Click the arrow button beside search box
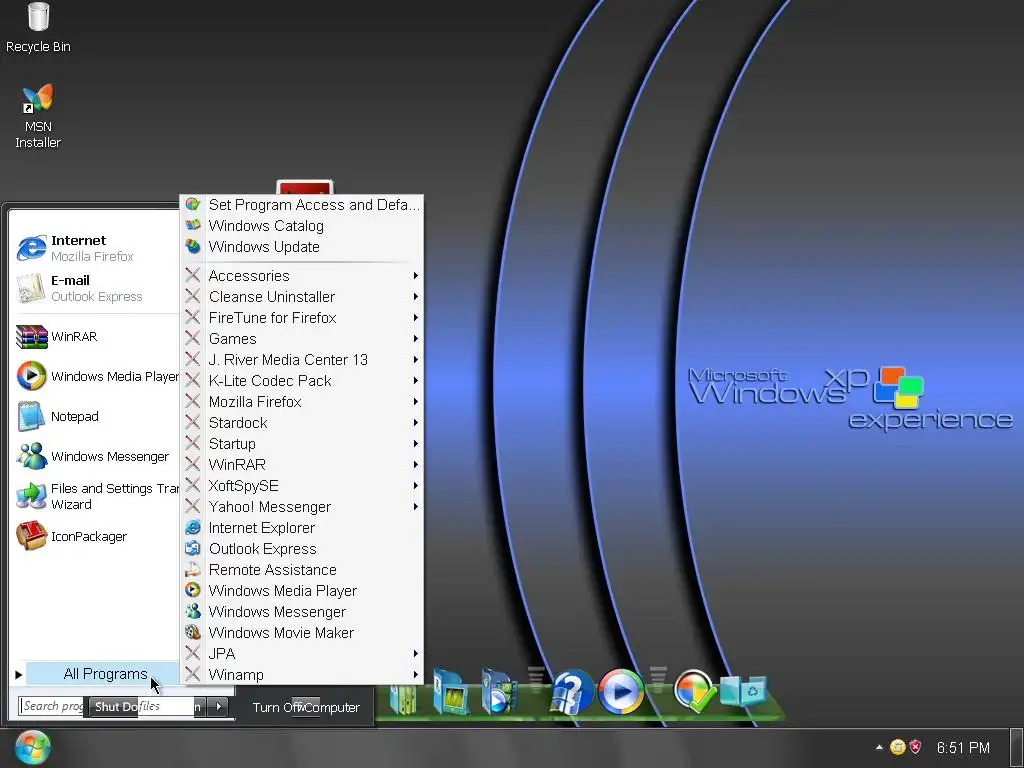The image size is (1024, 768). 219,706
